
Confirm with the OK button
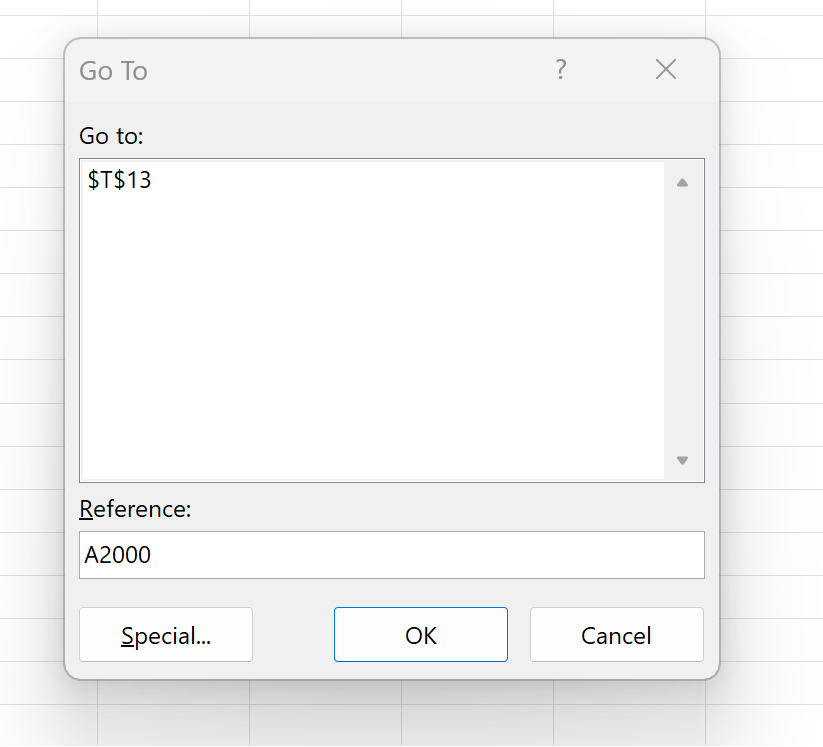[x=421, y=636]
